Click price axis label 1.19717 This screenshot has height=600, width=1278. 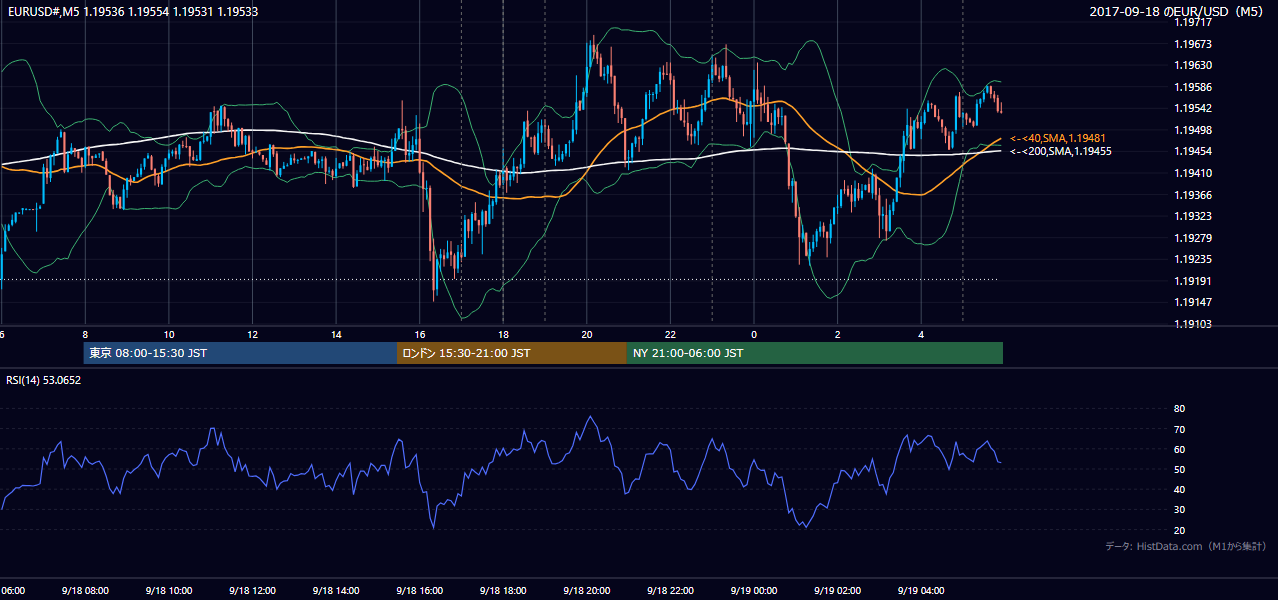pyautogui.click(x=1192, y=23)
